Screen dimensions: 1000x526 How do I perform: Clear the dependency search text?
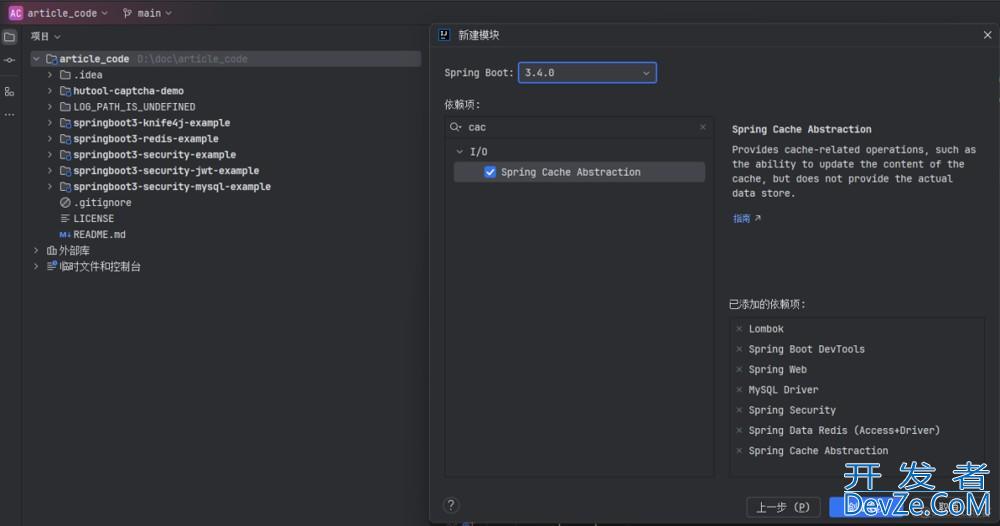(x=703, y=127)
